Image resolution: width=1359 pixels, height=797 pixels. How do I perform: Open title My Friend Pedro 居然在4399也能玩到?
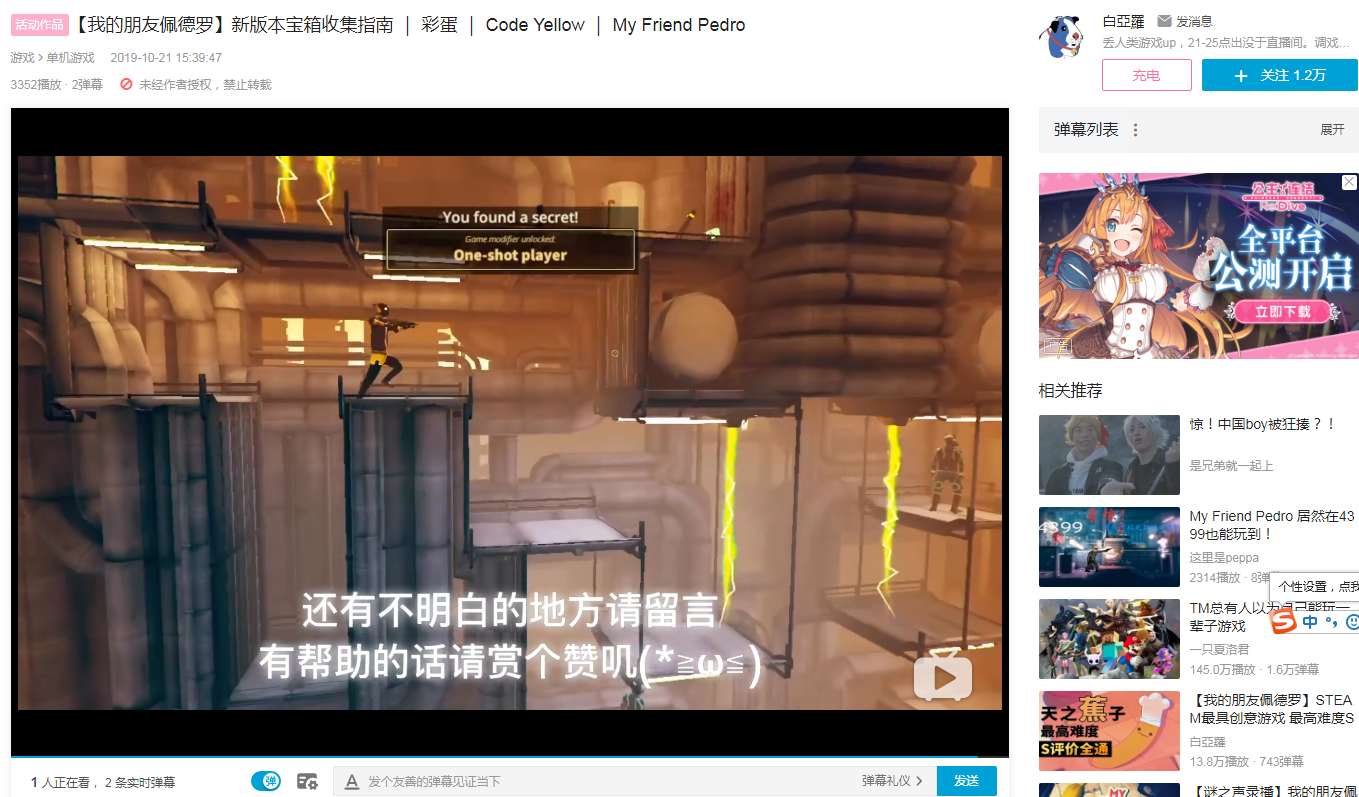click(1272, 525)
